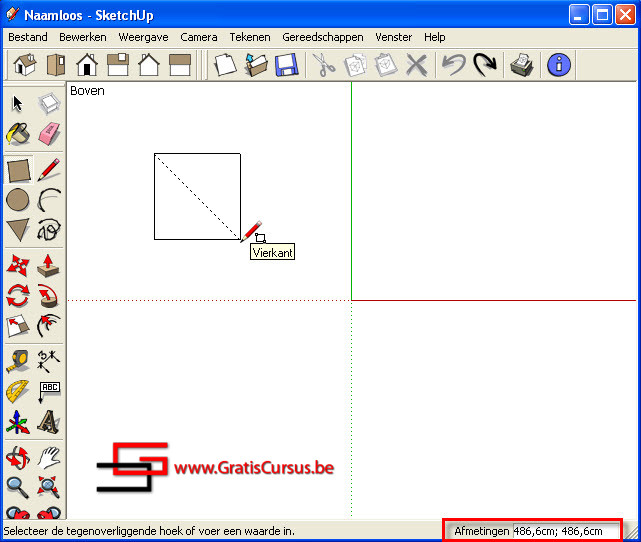The width and height of the screenshot is (641, 542).
Task: Activate the Tape Measure tool
Action: pyautogui.click(x=18, y=361)
